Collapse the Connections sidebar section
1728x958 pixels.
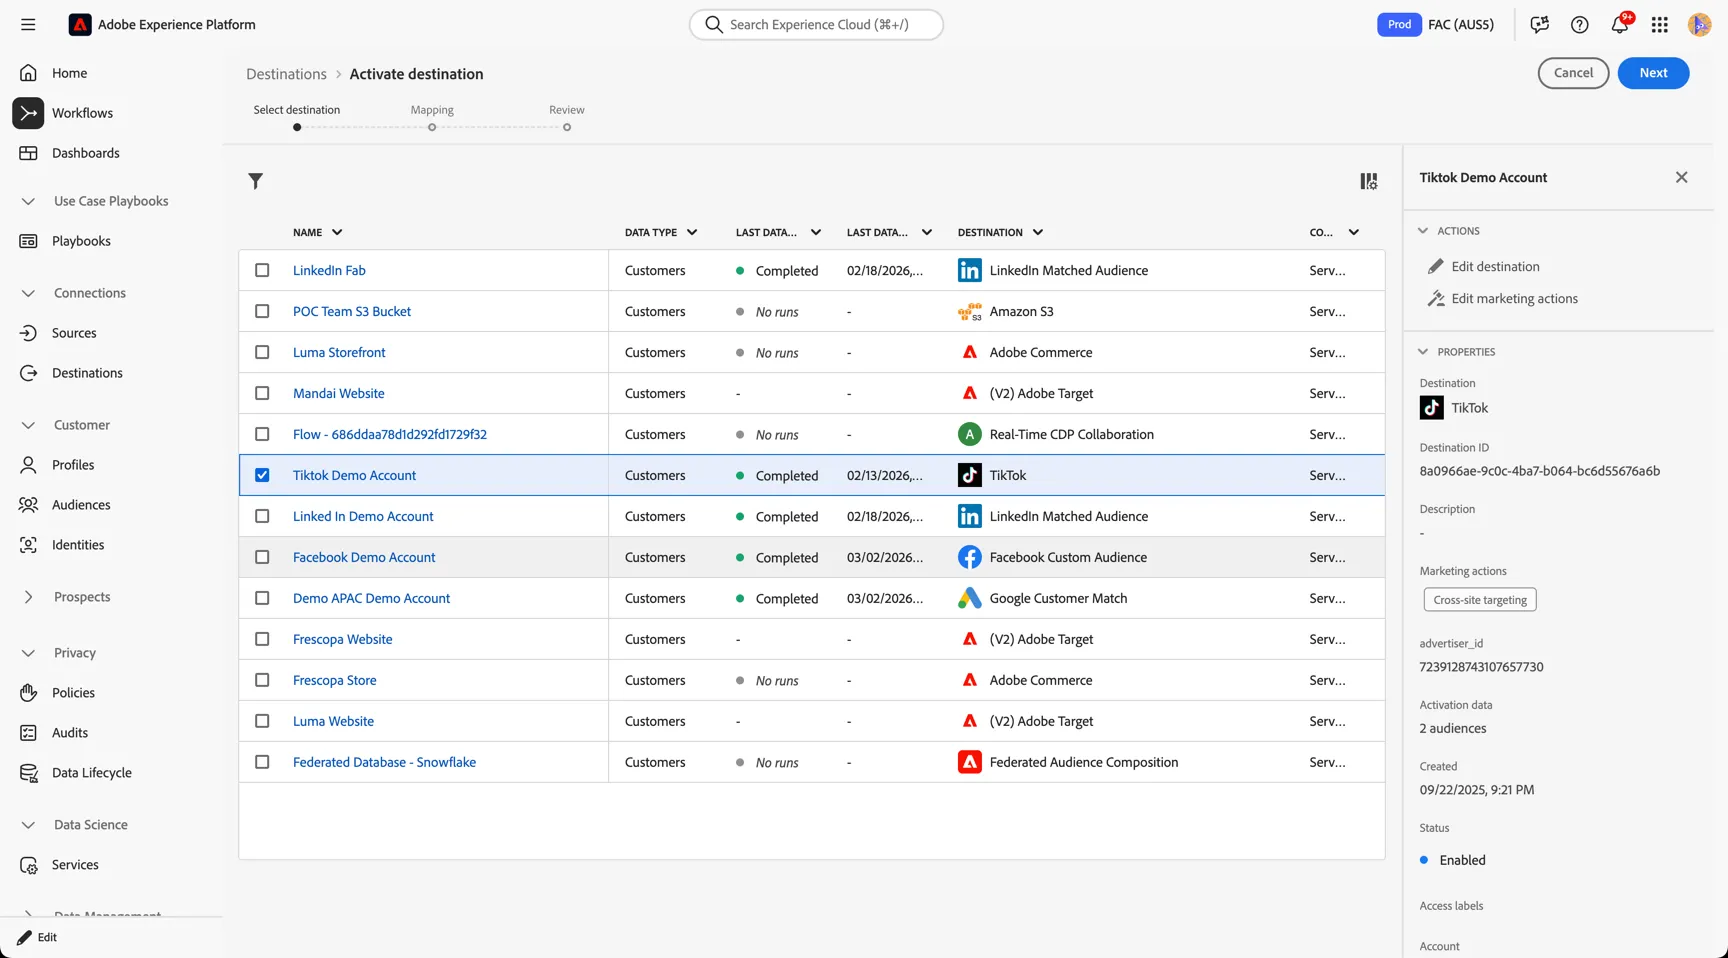click(x=28, y=293)
